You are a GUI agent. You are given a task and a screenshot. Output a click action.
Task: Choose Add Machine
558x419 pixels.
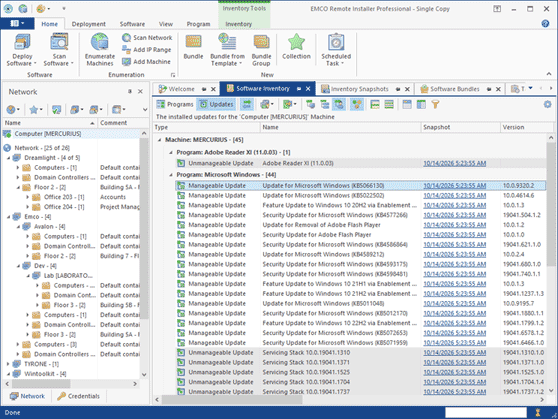tap(146, 62)
